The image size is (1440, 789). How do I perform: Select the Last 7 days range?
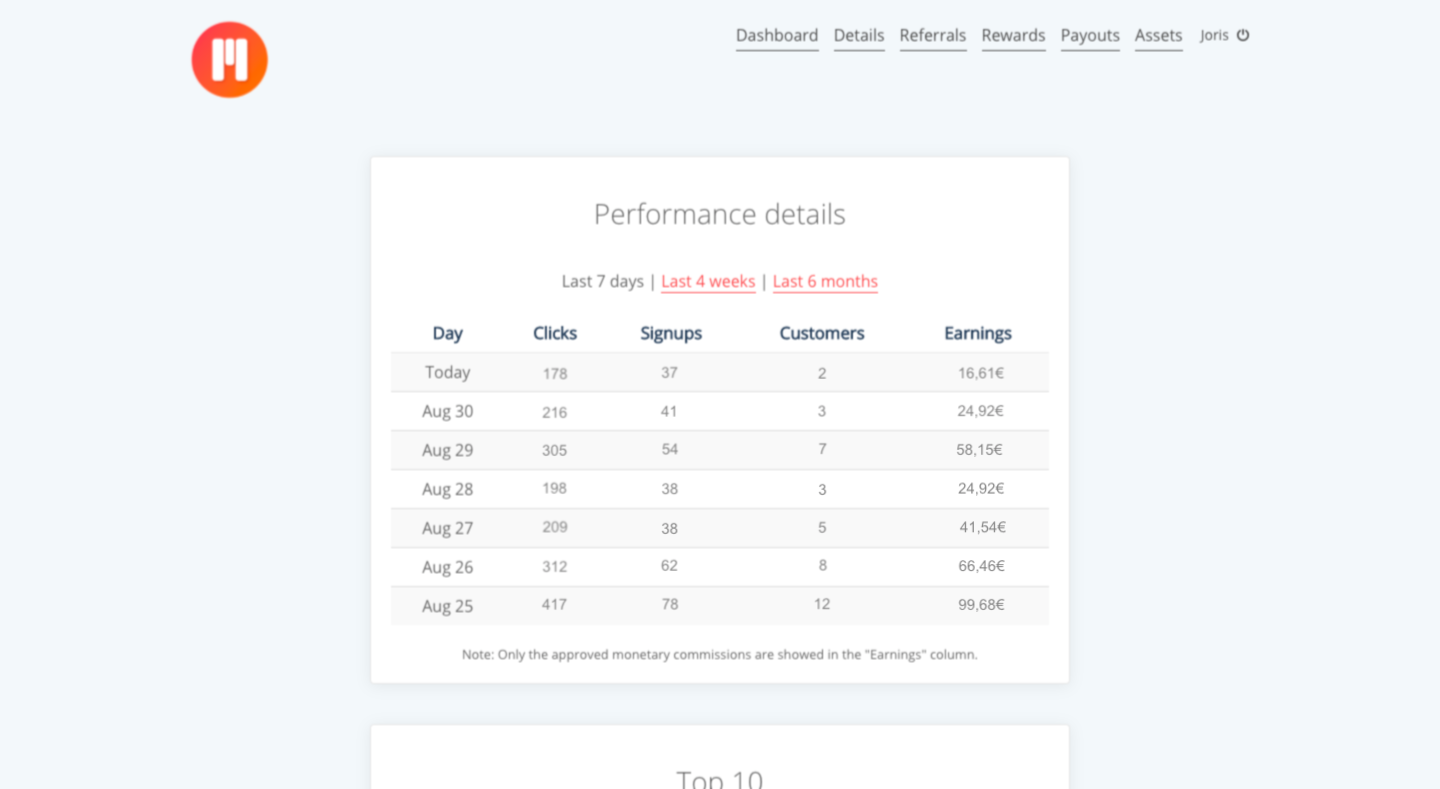click(x=602, y=282)
